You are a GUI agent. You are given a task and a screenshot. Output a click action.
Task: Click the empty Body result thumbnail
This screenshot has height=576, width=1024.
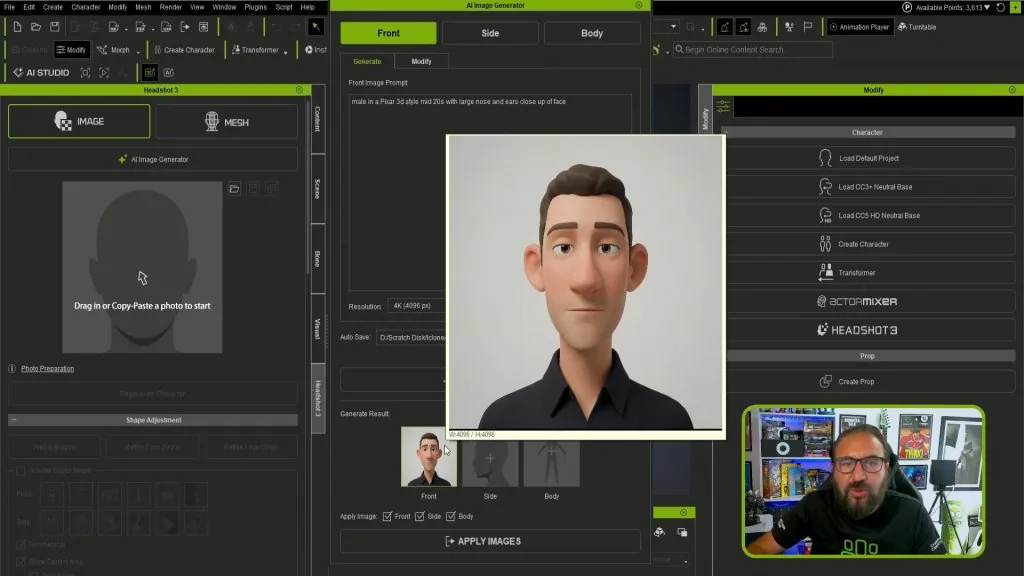tap(552, 464)
